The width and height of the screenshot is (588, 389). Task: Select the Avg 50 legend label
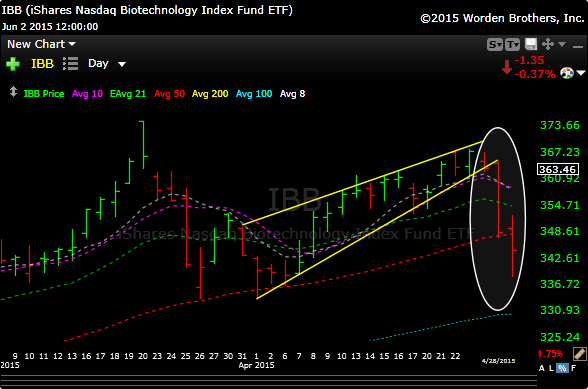pos(169,94)
